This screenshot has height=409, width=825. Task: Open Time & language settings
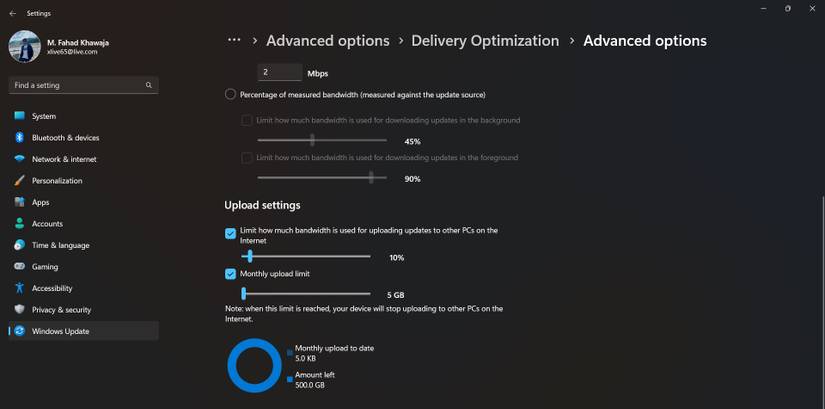point(60,245)
